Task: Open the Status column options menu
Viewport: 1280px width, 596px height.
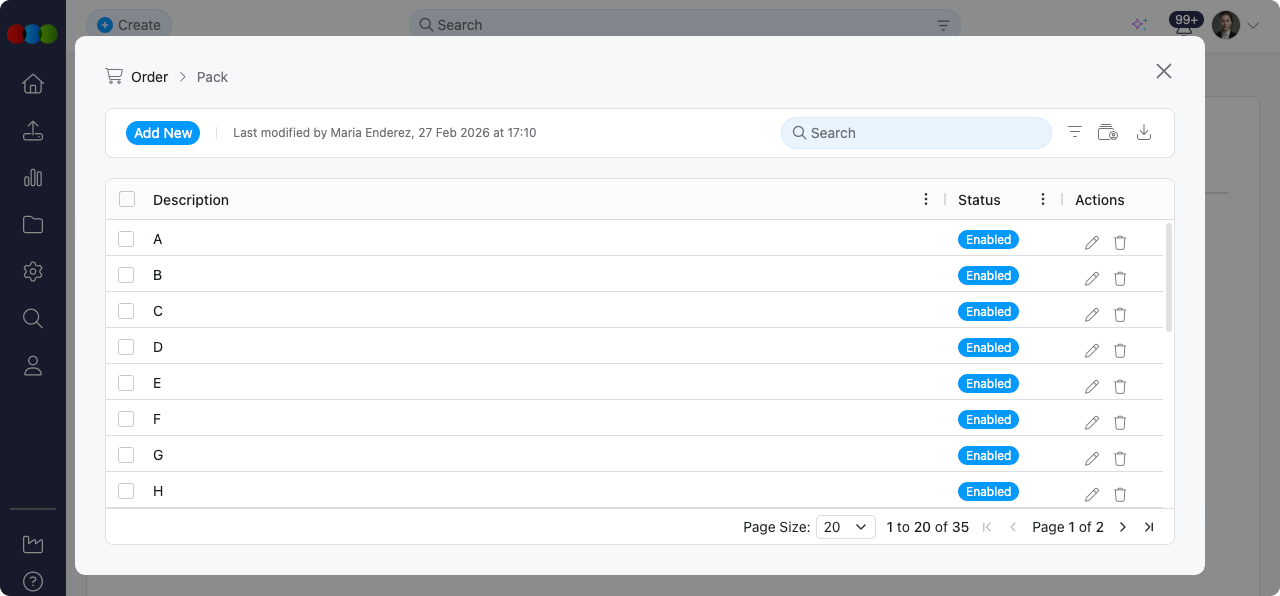Action: pos(1043,200)
